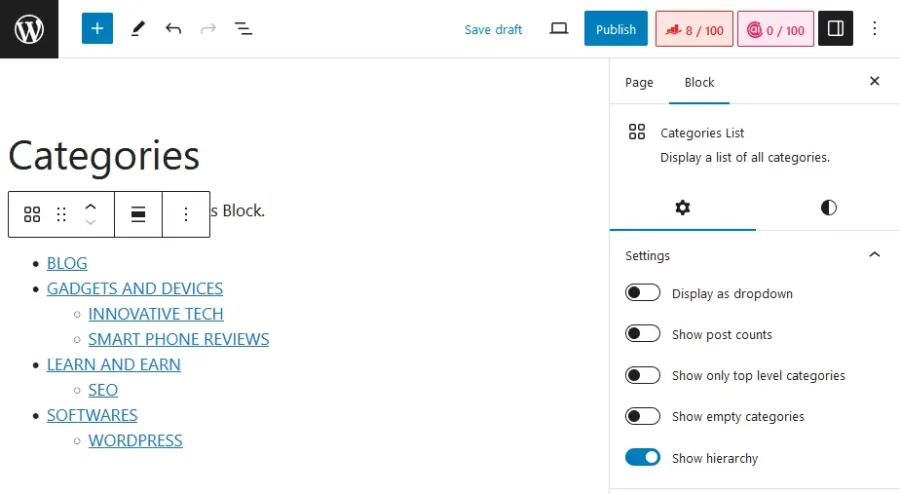Collapse the Settings panel chevron
Image resolution: width=900 pixels, height=494 pixels.
pyautogui.click(x=874, y=255)
